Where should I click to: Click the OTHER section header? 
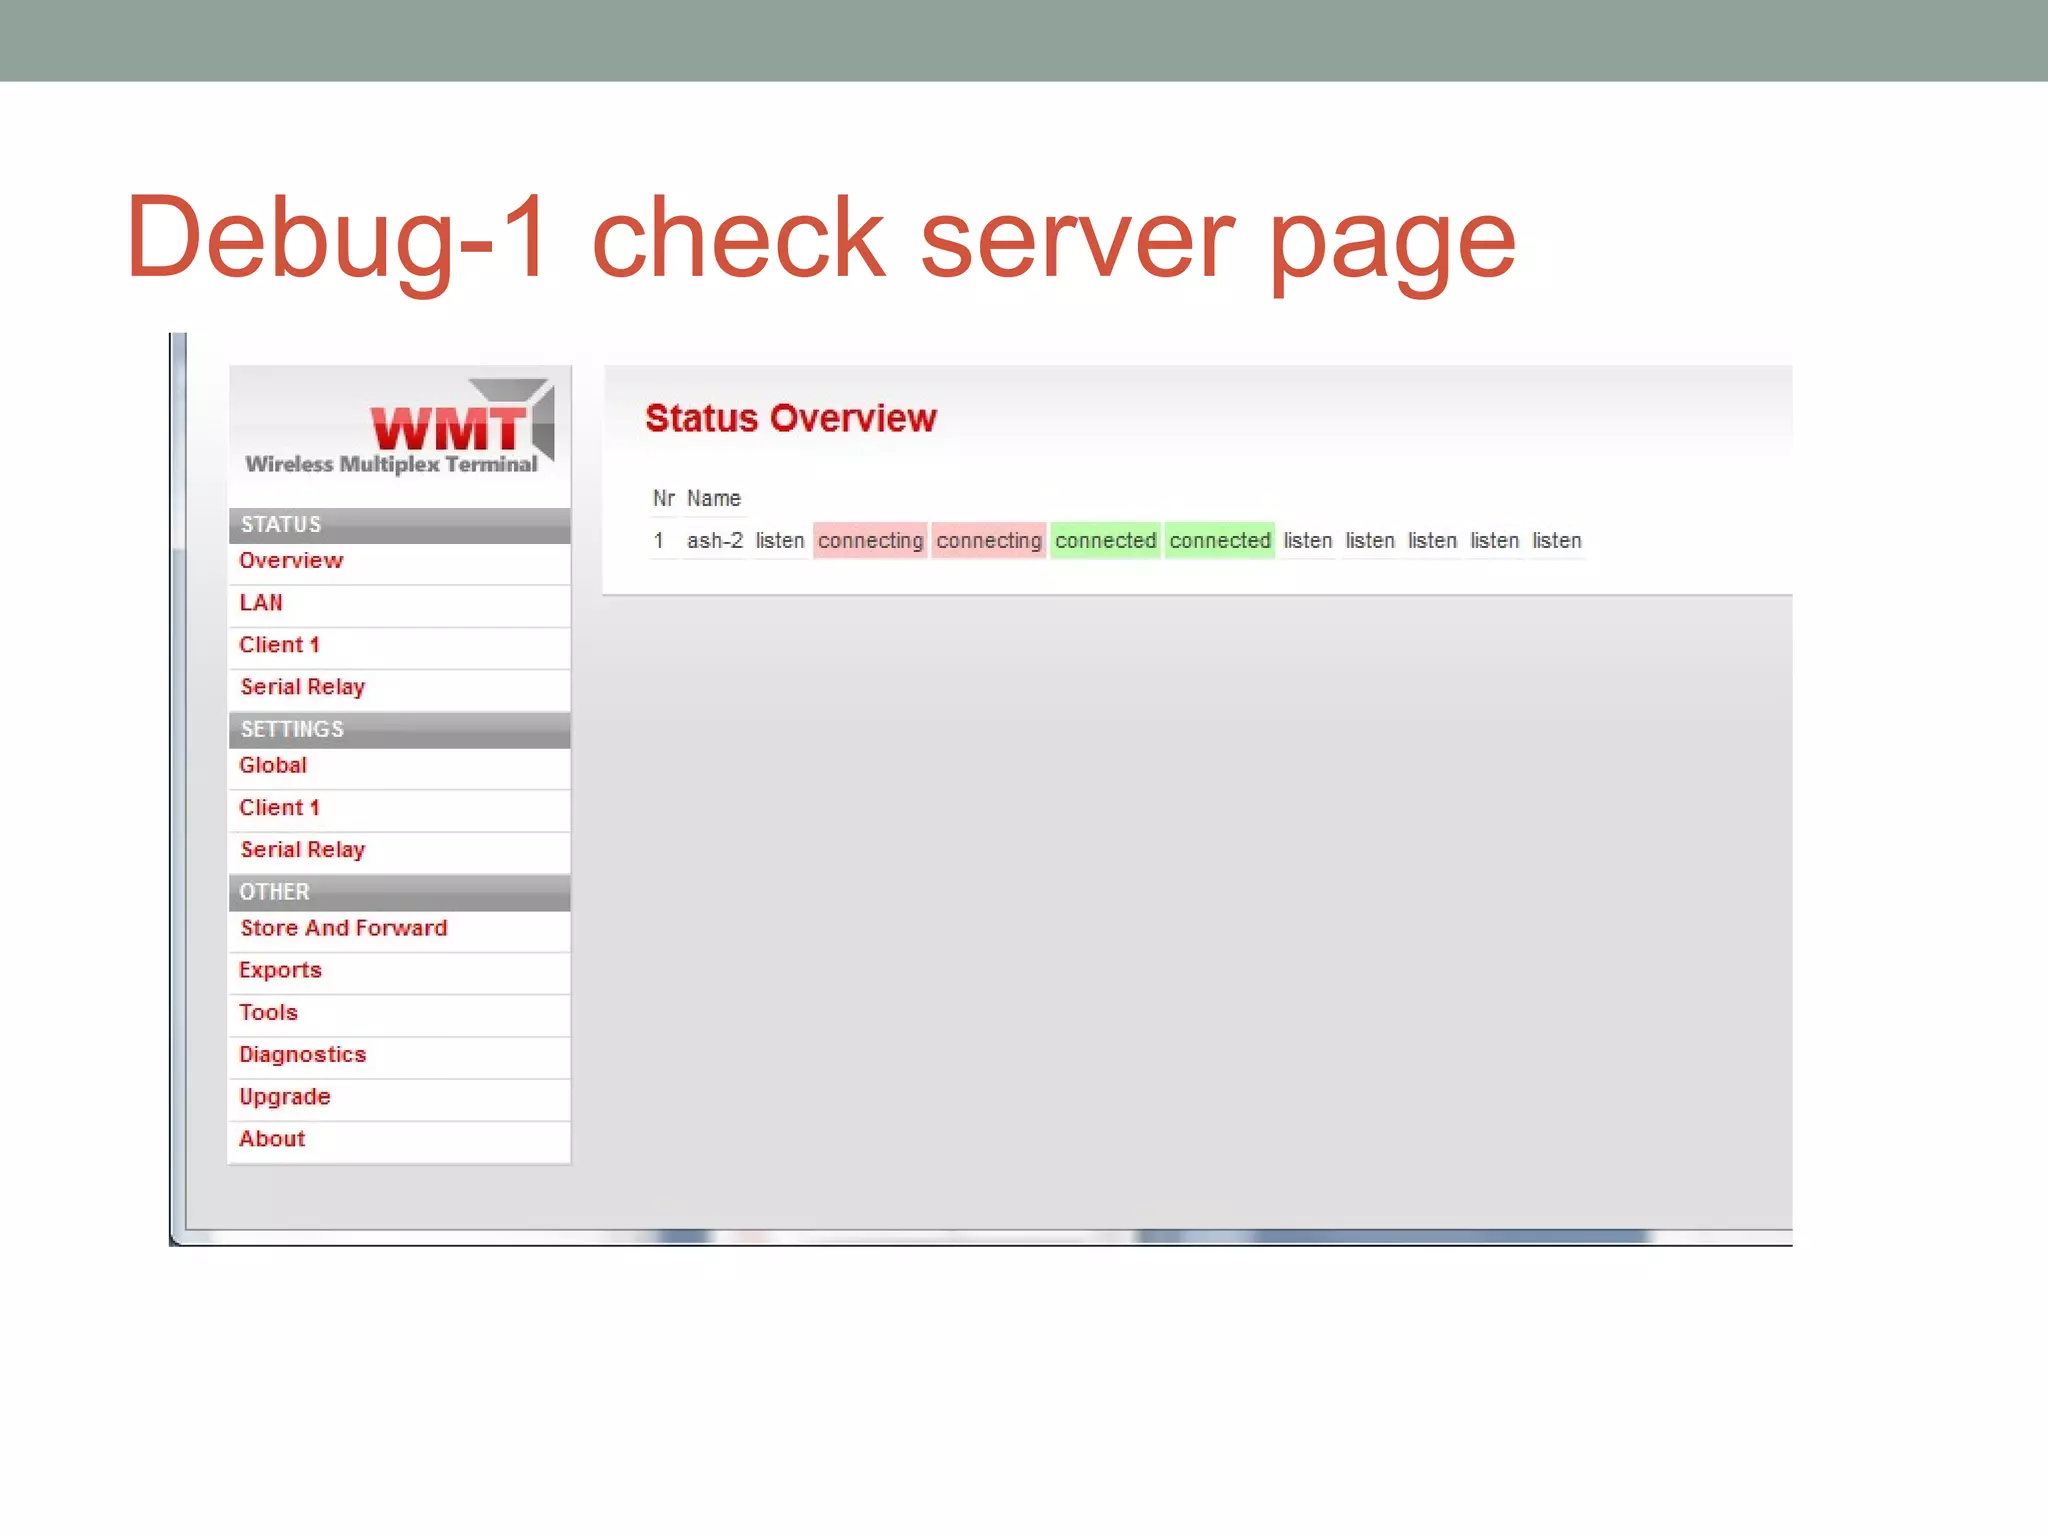tap(400, 892)
